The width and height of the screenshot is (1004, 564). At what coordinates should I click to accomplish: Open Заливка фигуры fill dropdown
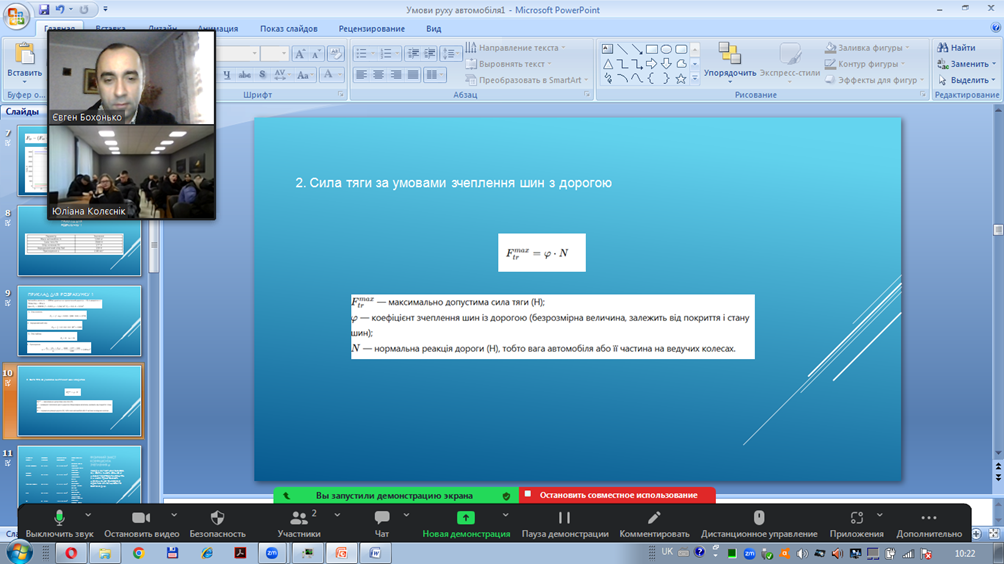pos(866,48)
